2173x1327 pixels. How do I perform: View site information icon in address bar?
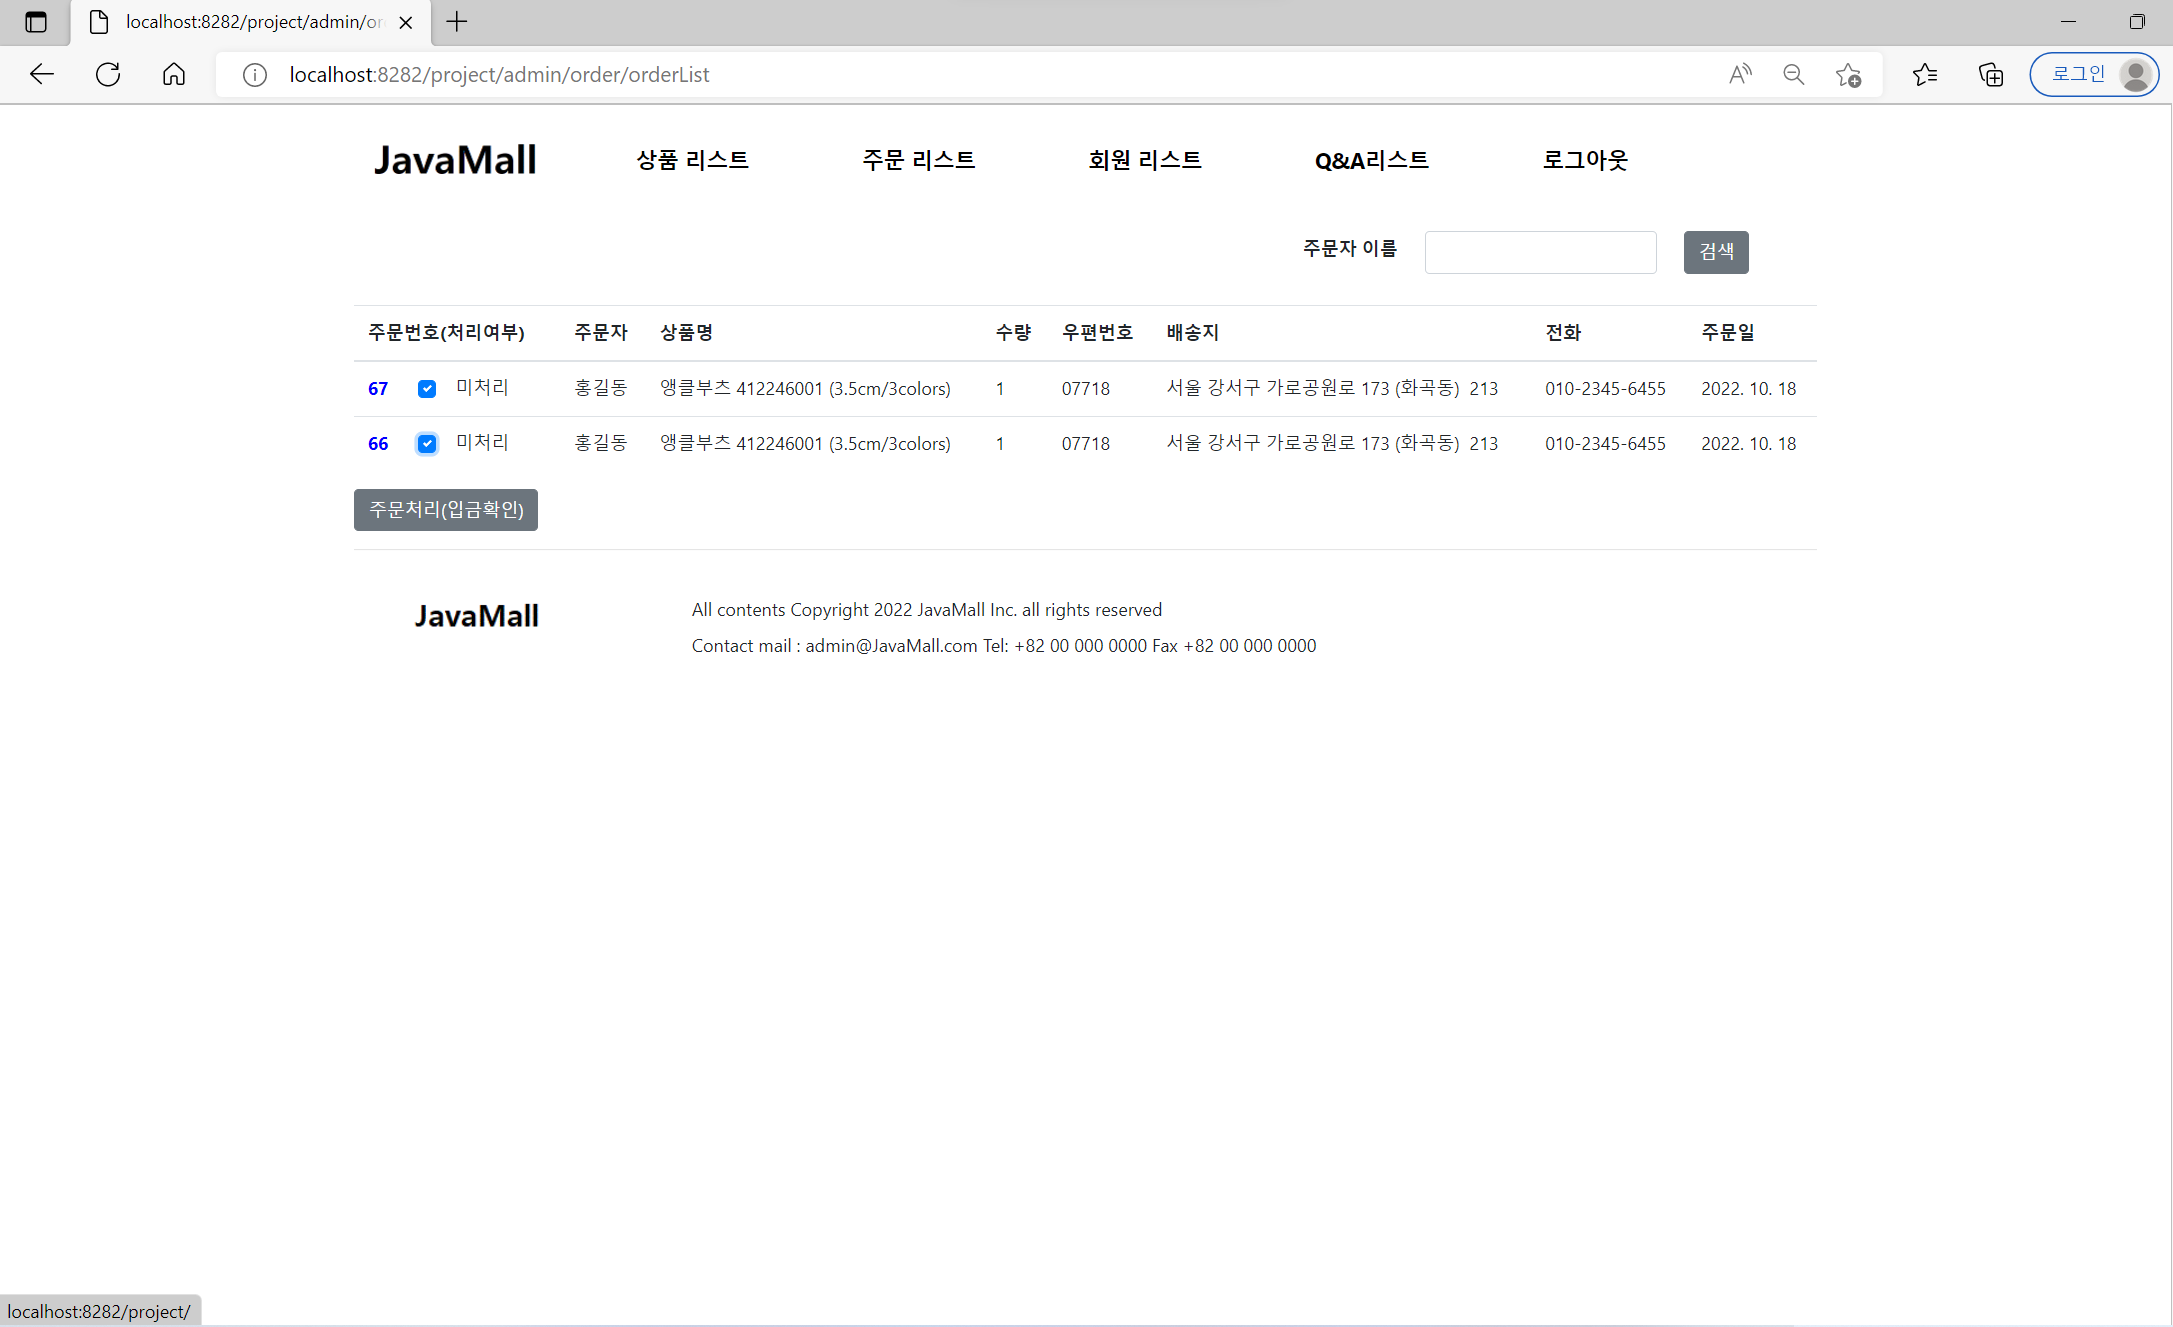click(x=255, y=75)
